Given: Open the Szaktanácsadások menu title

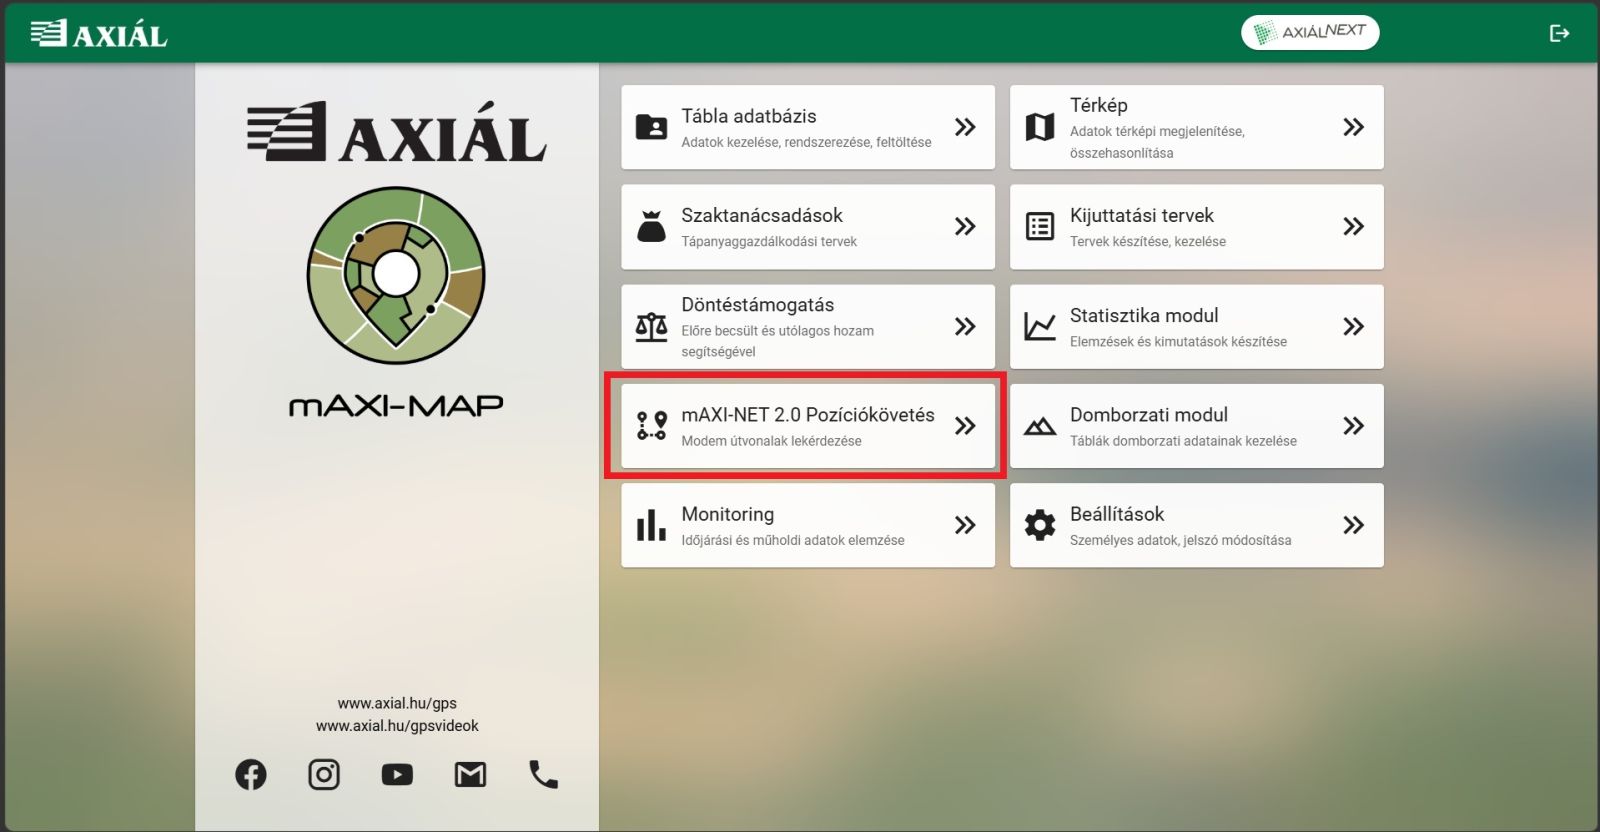Looking at the screenshot, I should point(762,215).
